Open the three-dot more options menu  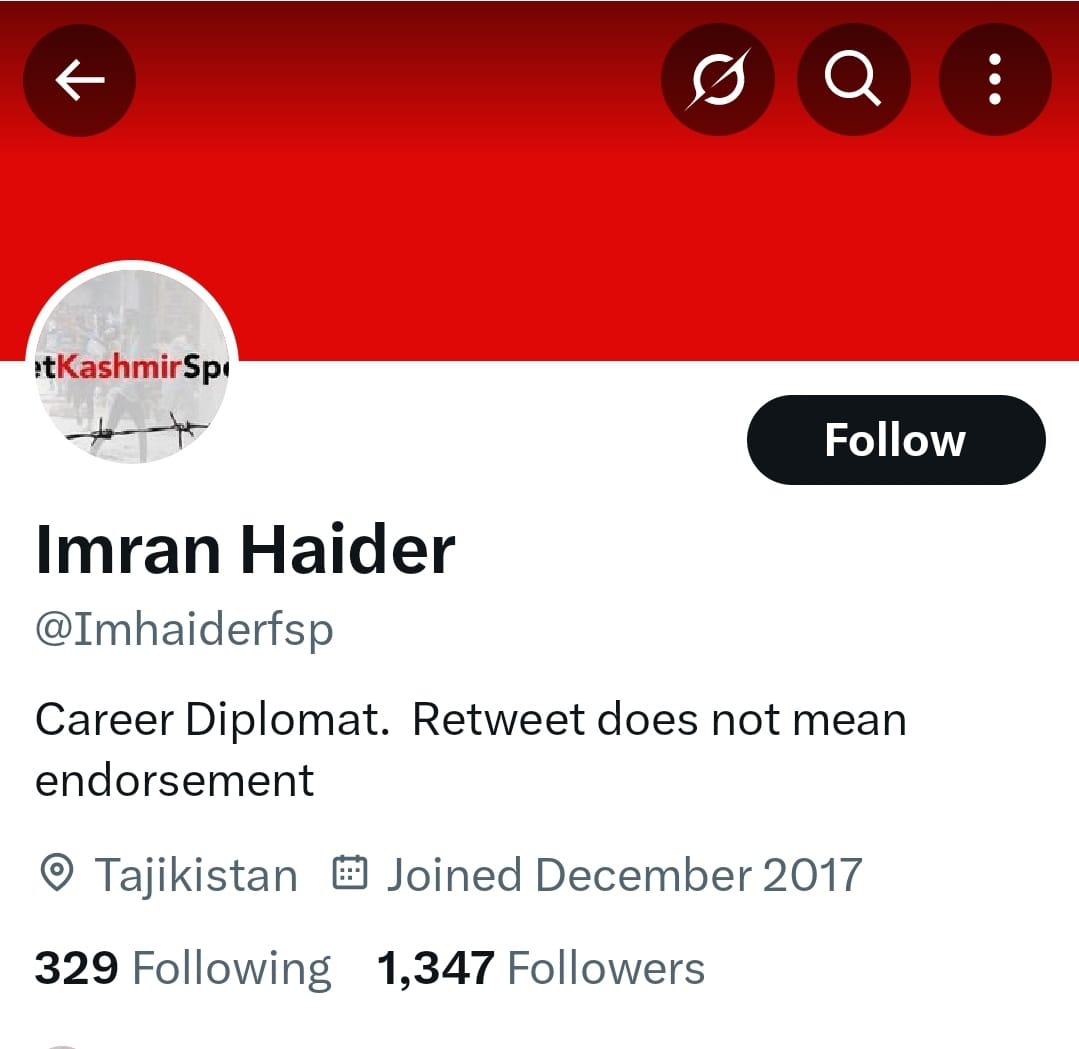[994, 79]
